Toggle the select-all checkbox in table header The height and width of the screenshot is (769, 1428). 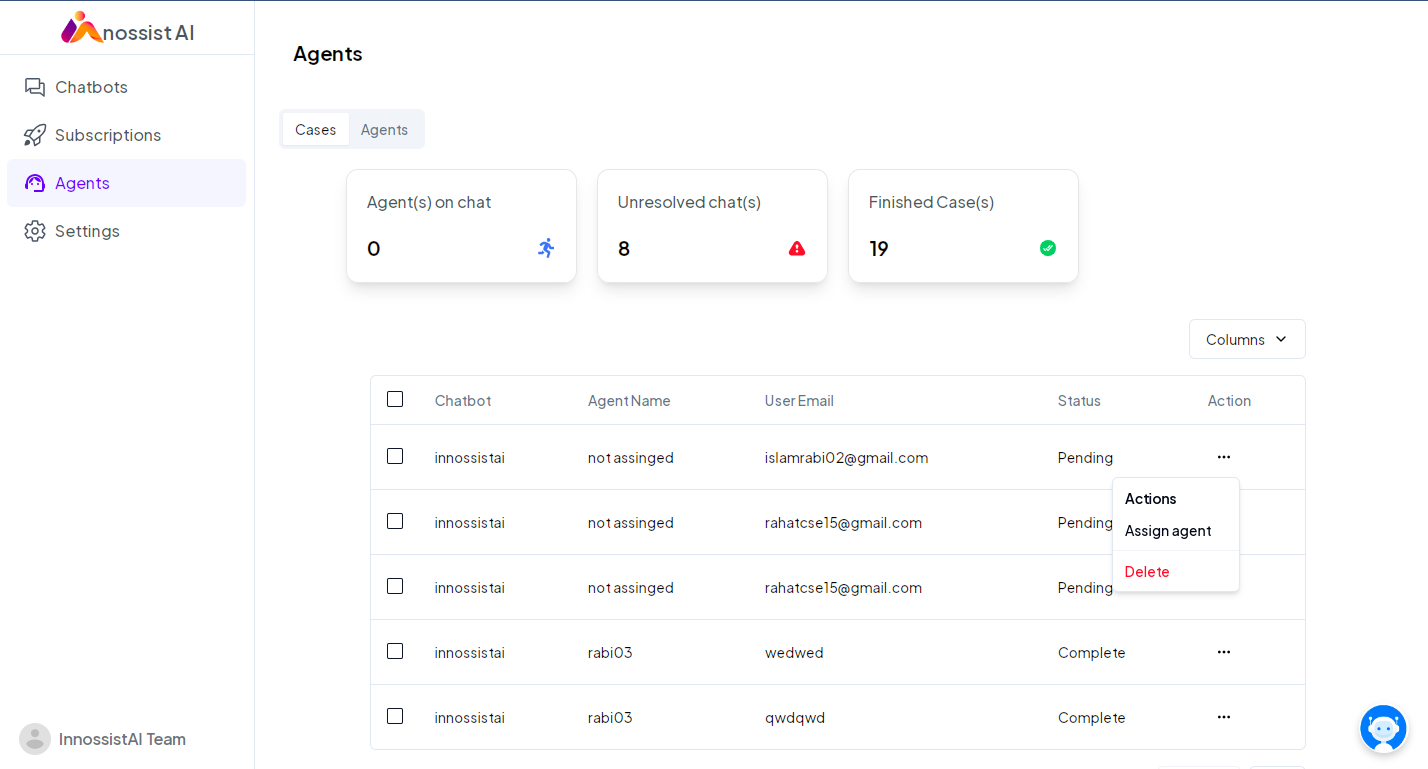click(395, 399)
